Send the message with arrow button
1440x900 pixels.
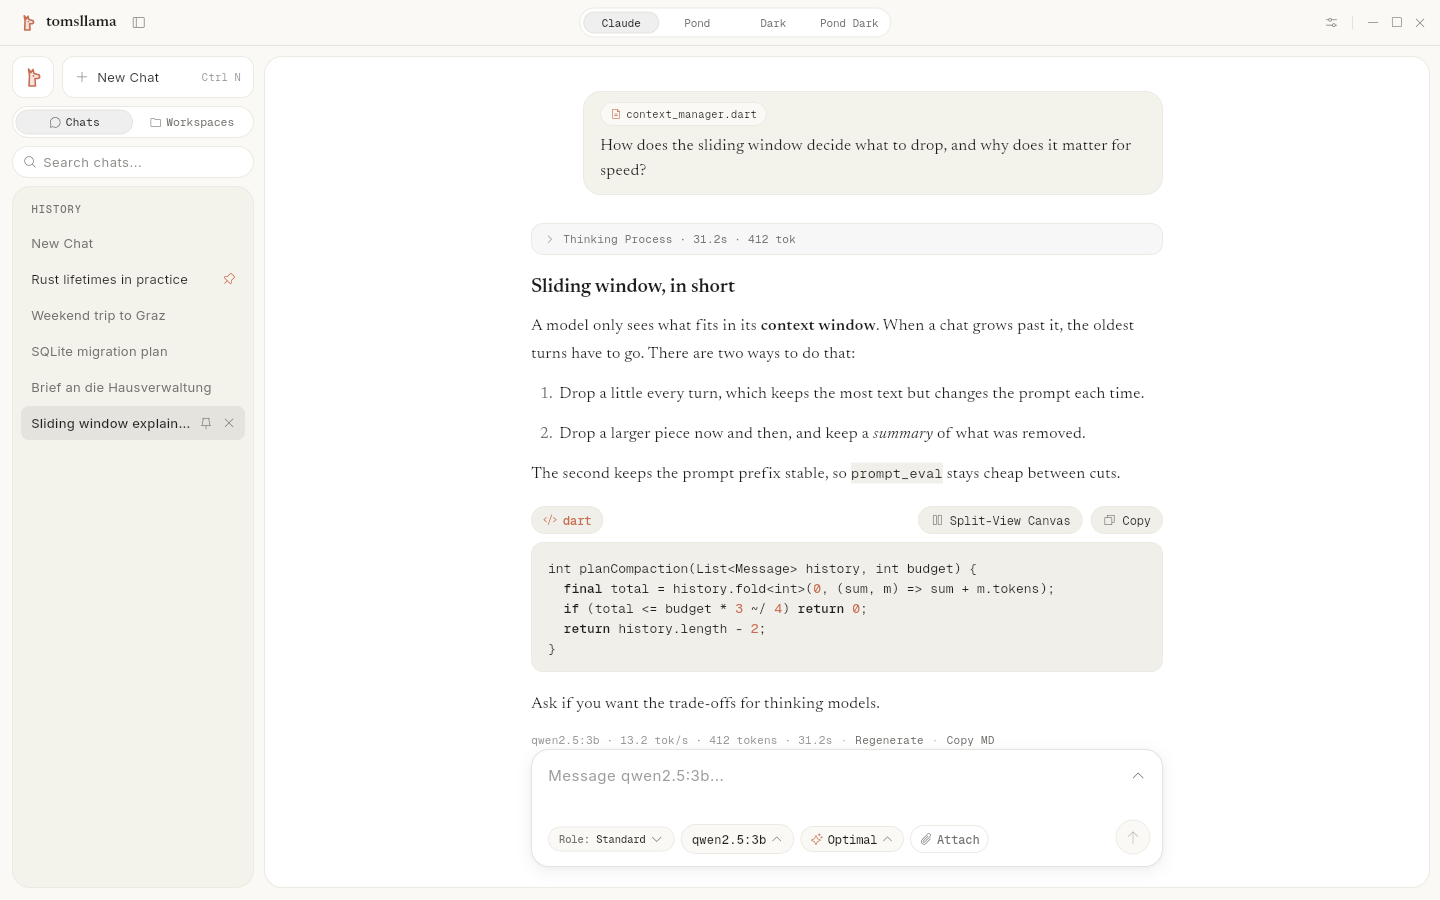[1132, 838]
